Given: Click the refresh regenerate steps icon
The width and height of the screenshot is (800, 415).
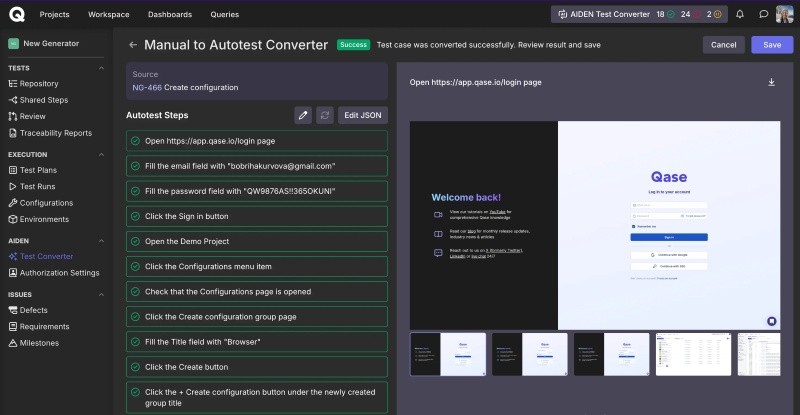Looking at the screenshot, I should [325, 115].
